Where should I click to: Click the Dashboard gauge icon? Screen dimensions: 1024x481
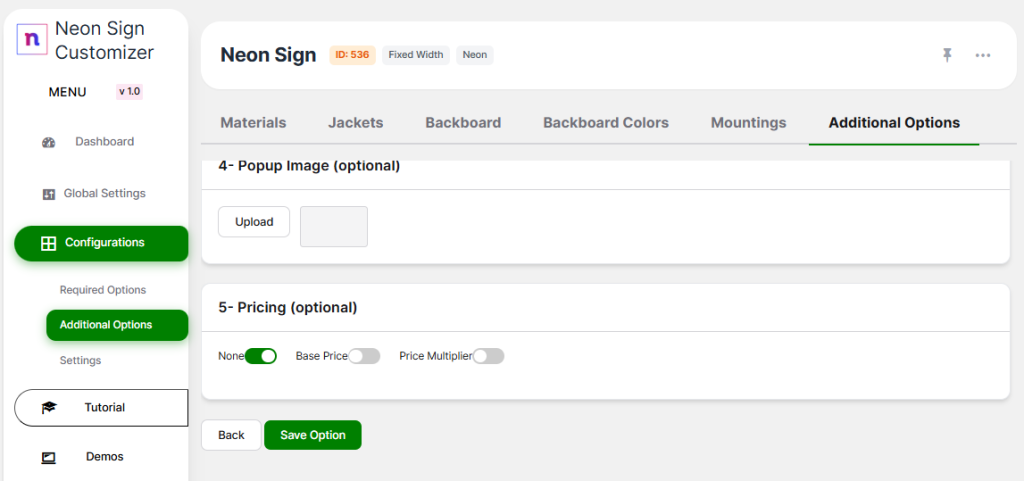(x=49, y=142)
